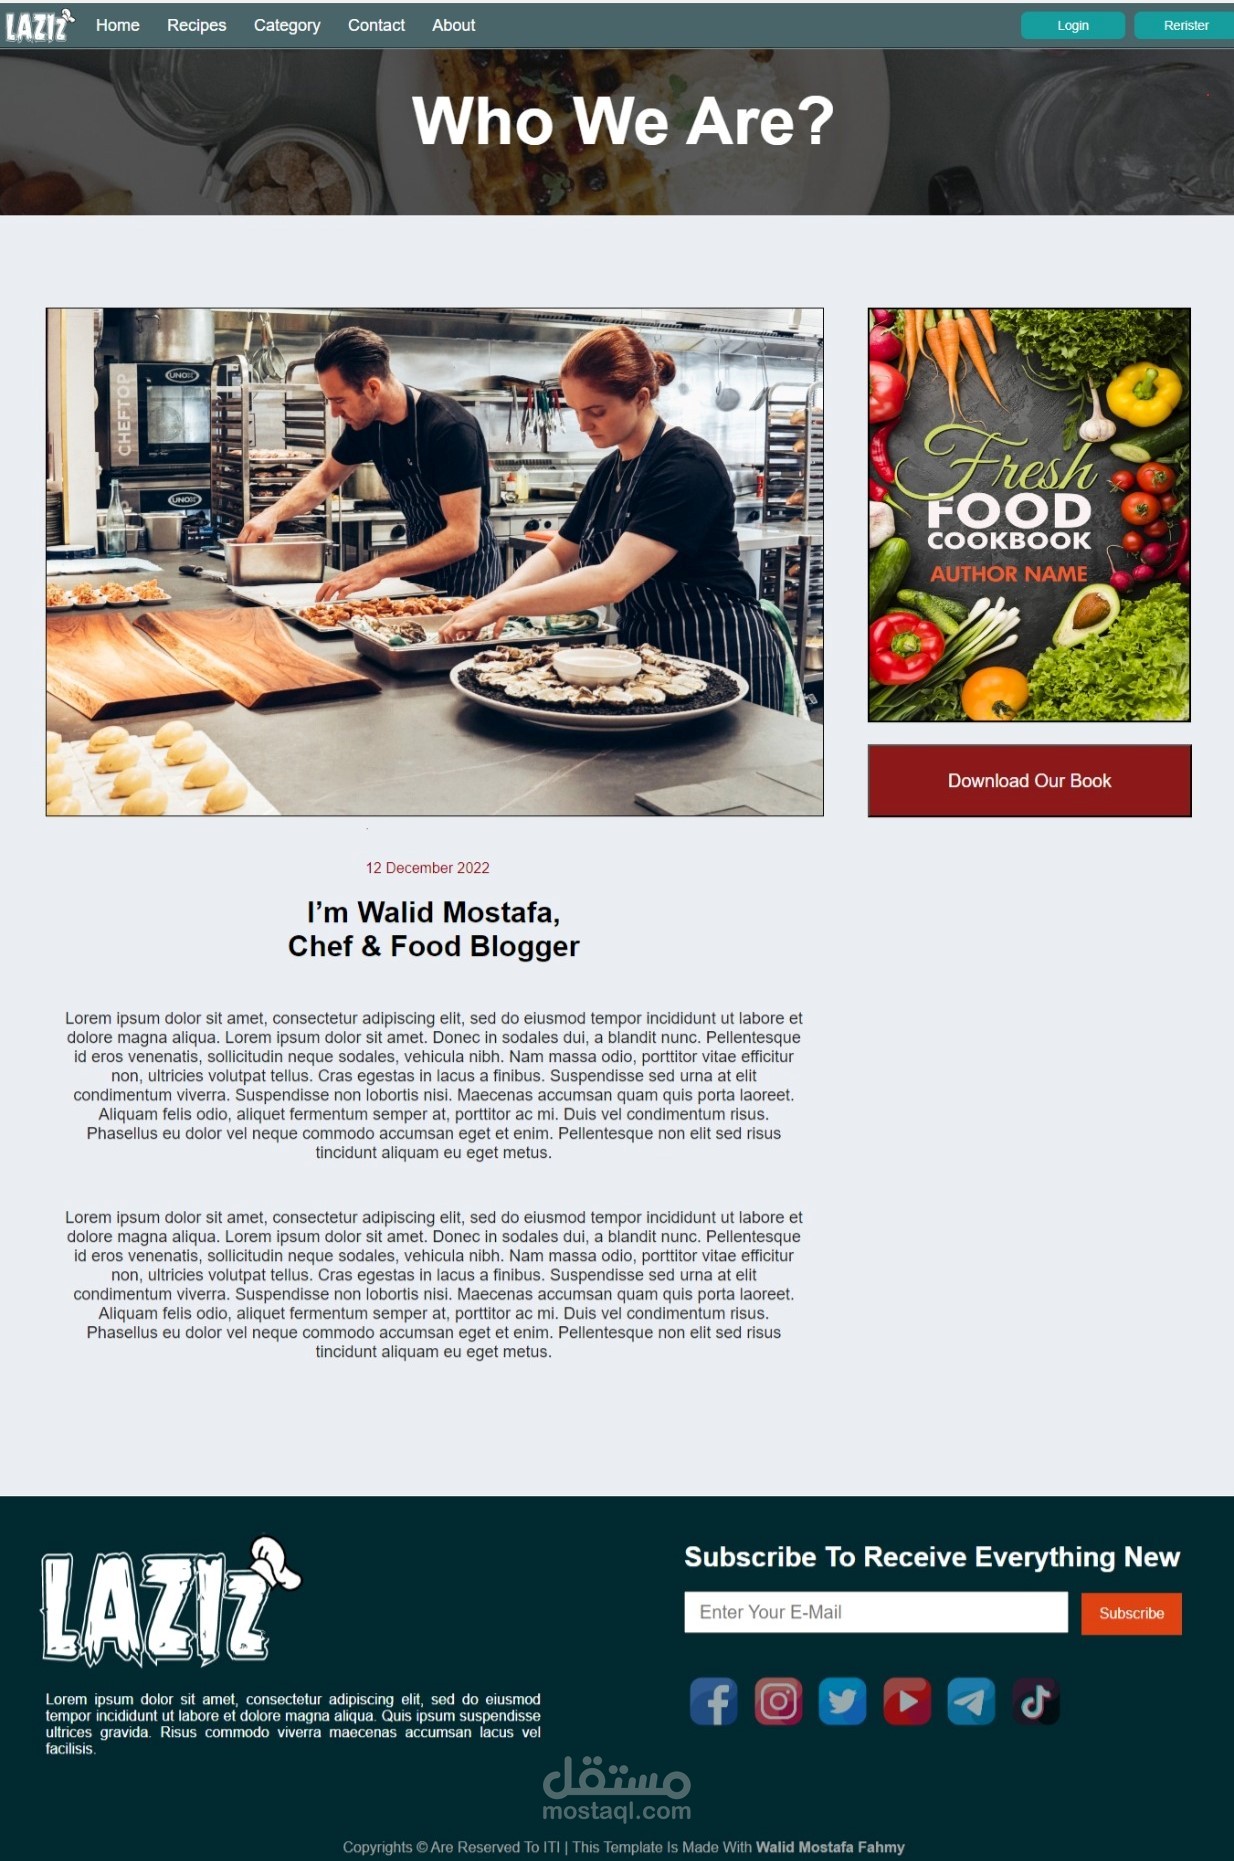Go to the Home menu item
This screenshot has height=1861, width=1234.
117,25
